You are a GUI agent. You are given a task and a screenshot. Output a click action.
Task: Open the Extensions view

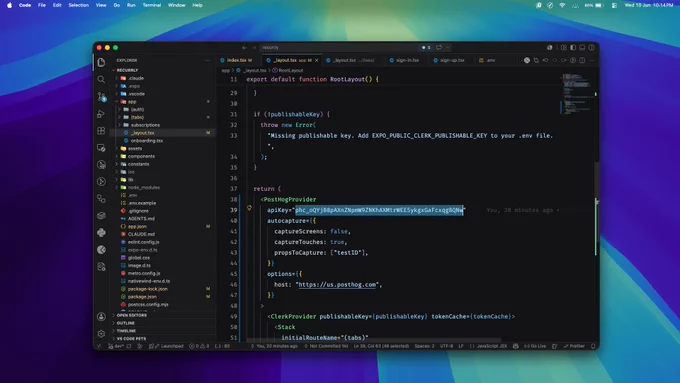101,131
